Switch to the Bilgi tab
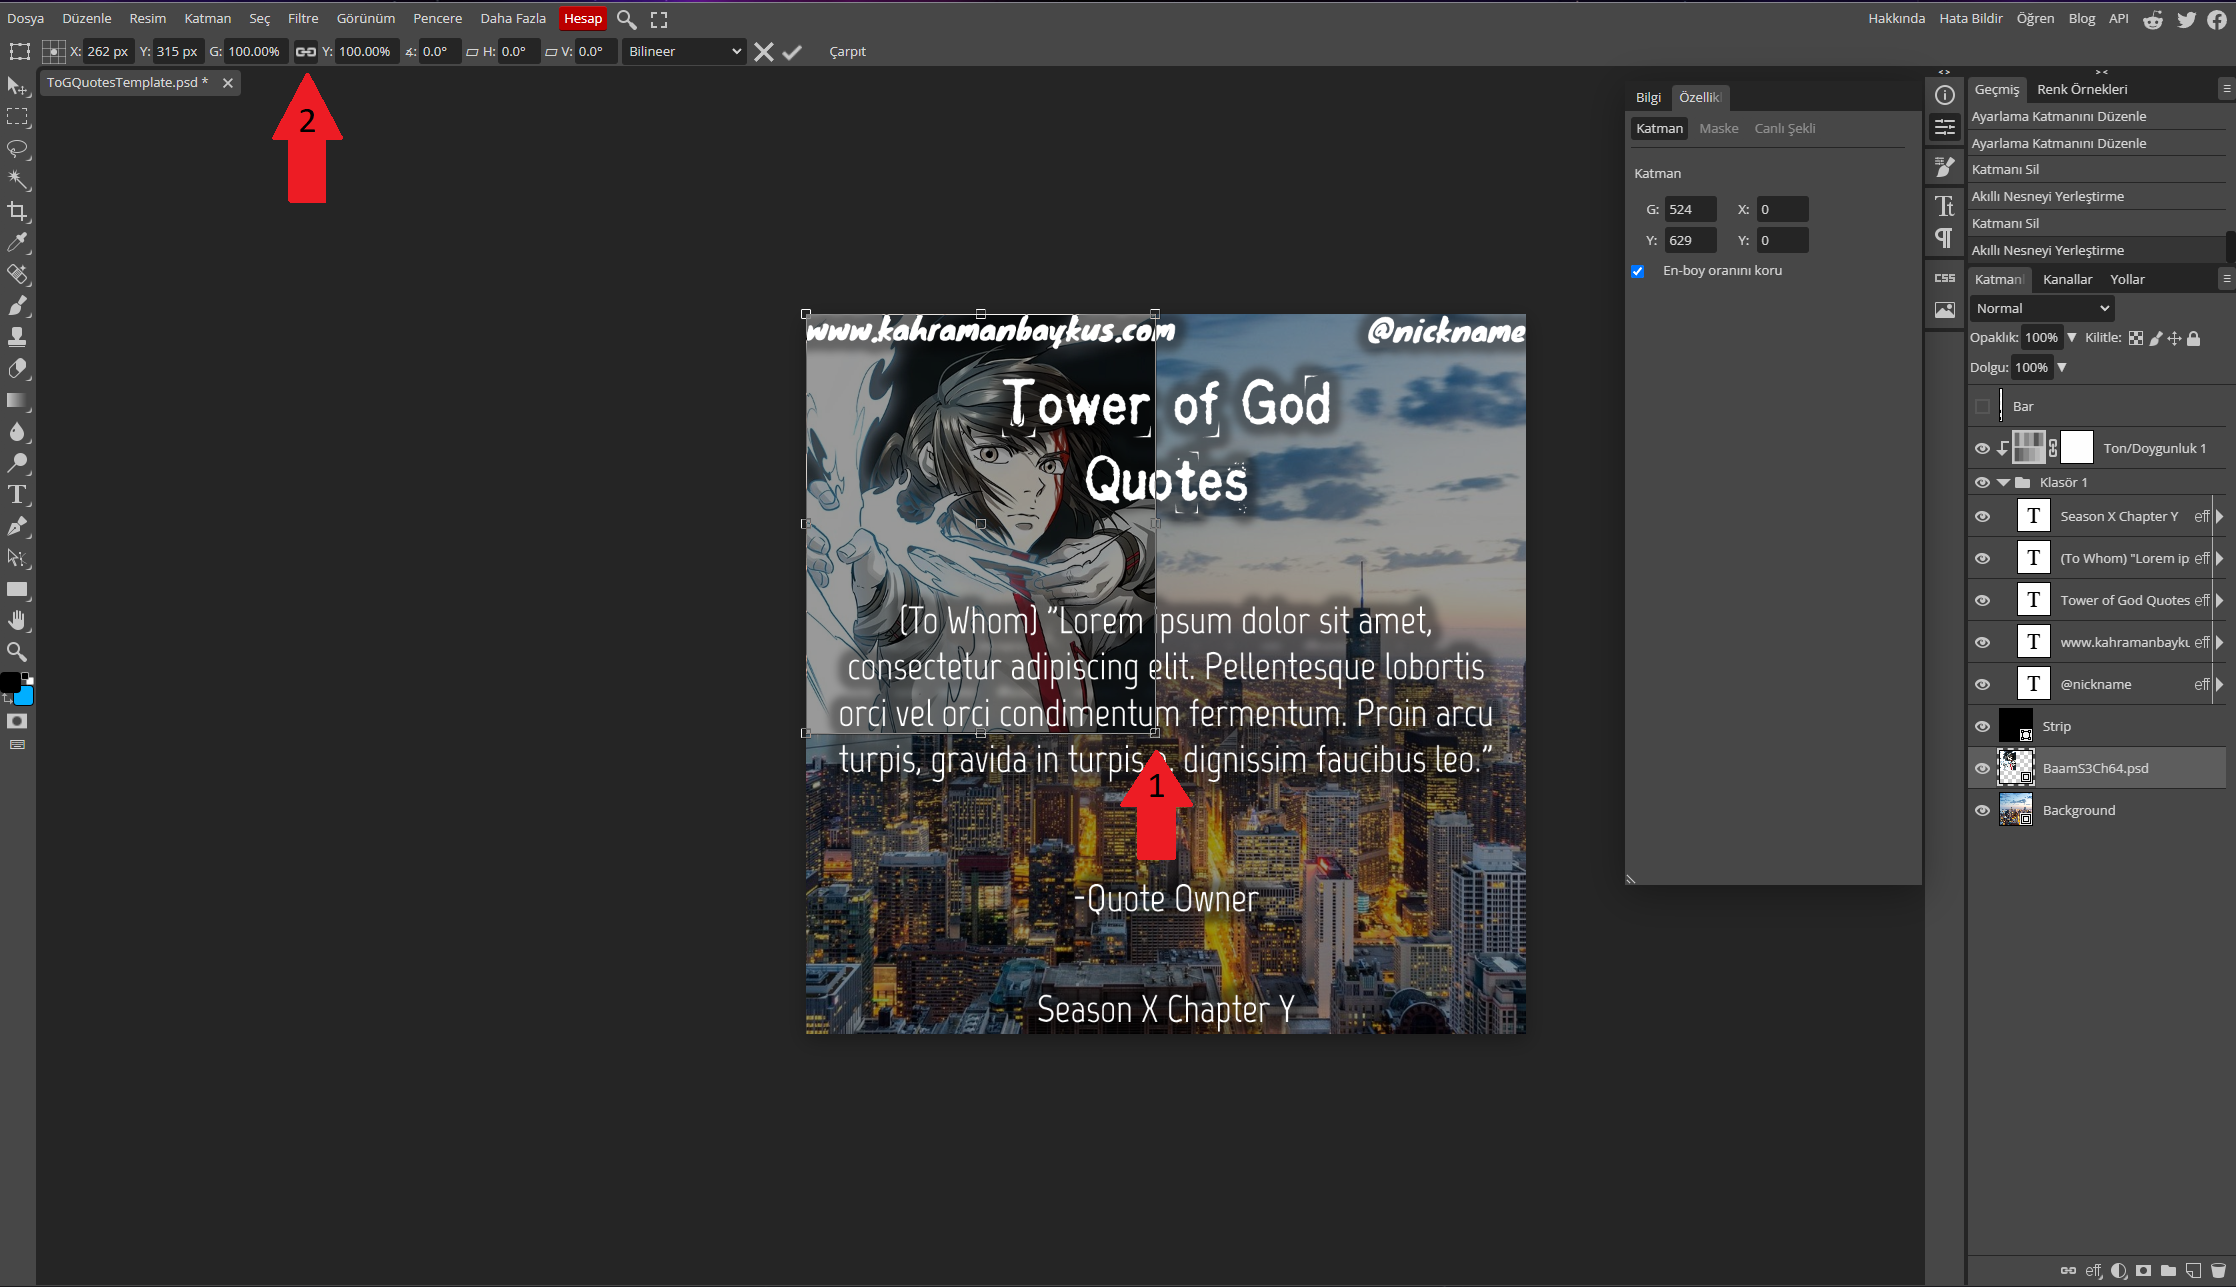The image size is (2236, 1287). click(x=1648, y=97)
